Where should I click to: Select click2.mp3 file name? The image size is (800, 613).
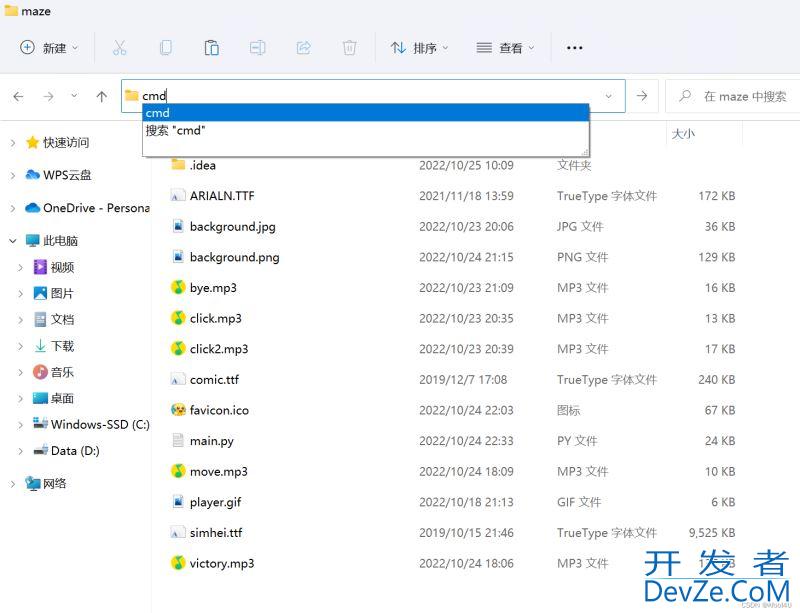219,349
